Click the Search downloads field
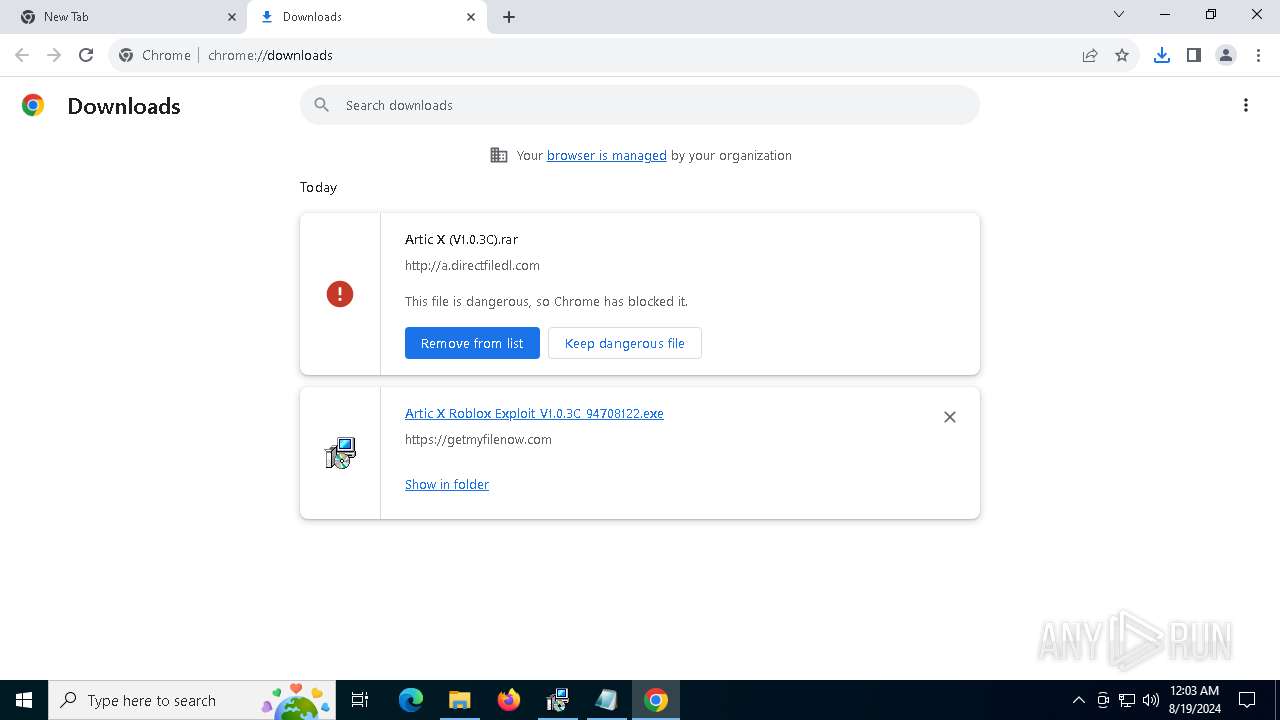1280x720 pixels. [640, 105]
